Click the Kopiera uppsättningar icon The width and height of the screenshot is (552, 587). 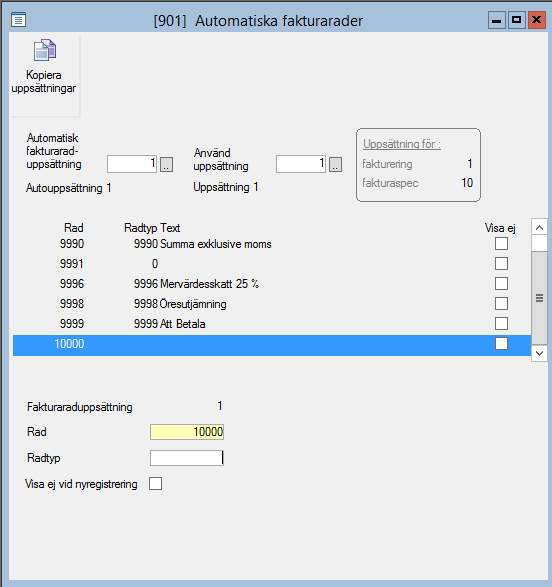tap(45, 51)
